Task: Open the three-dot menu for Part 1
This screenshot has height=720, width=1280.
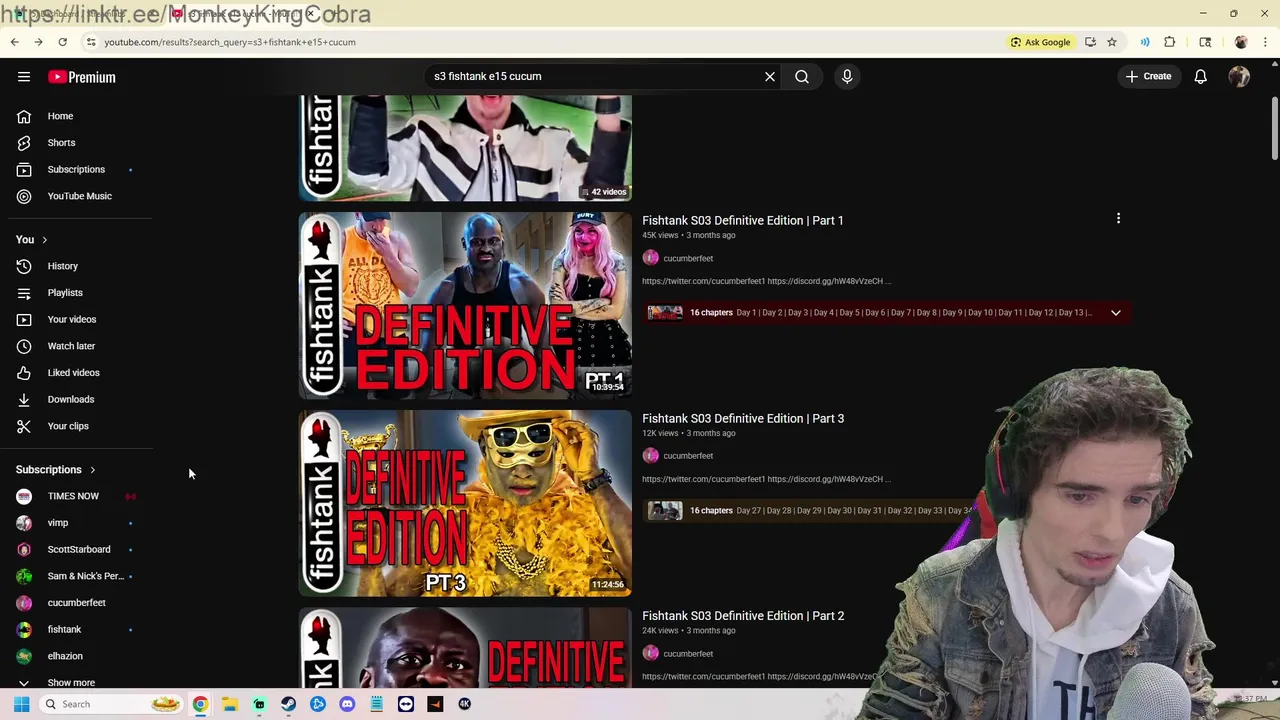Action: 1118,218
